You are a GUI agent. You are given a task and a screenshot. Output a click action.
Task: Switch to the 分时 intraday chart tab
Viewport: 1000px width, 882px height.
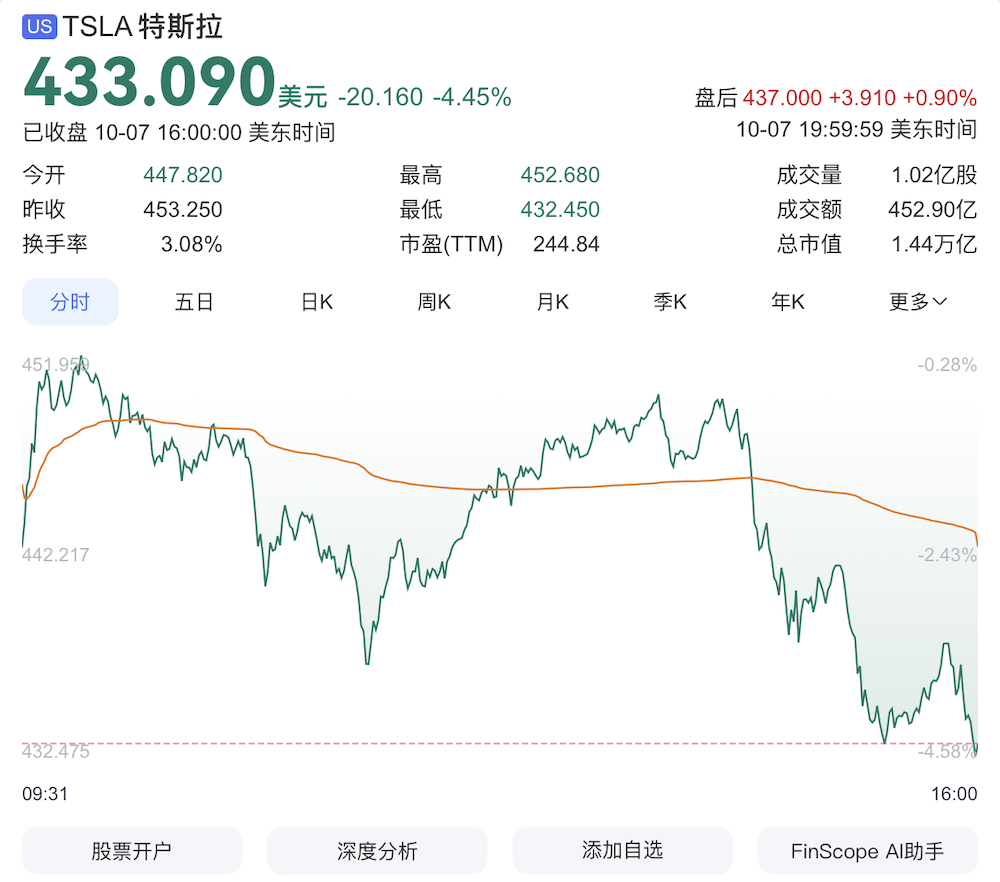point(70,302)
